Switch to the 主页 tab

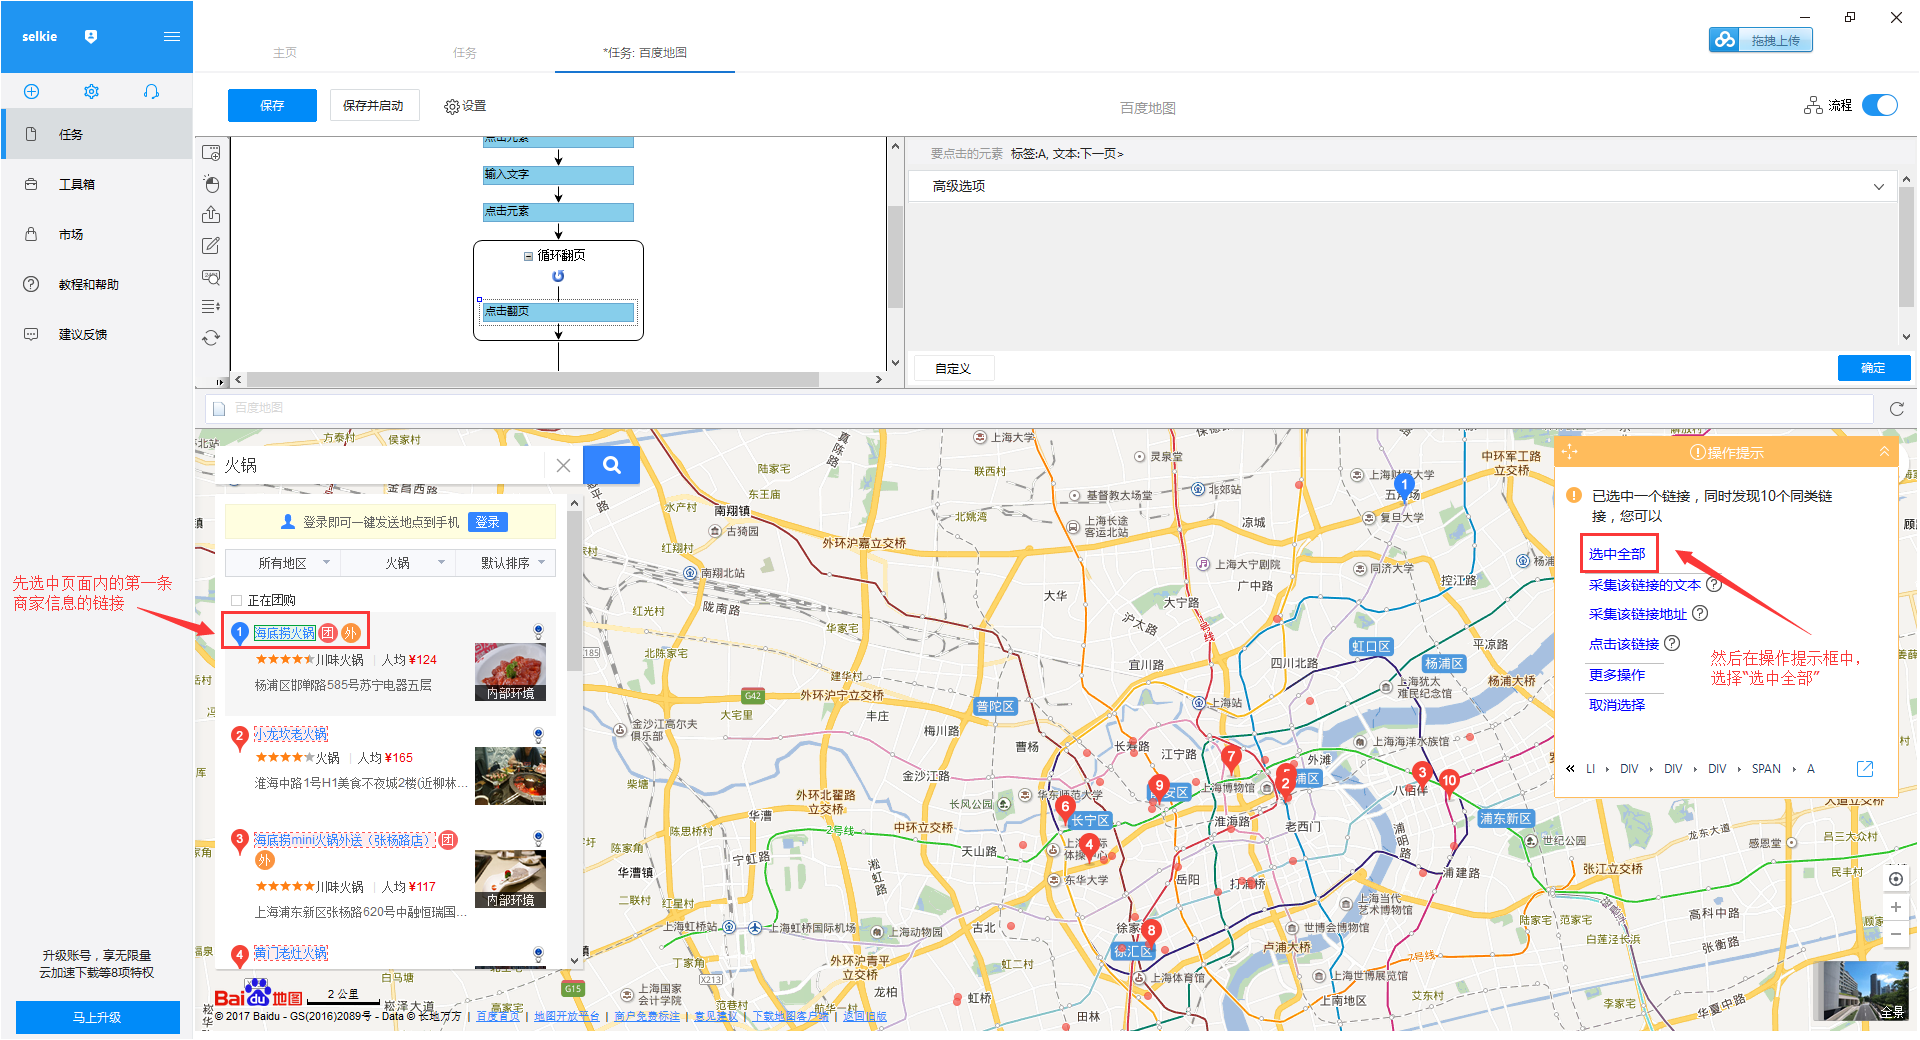click(285, 53)
